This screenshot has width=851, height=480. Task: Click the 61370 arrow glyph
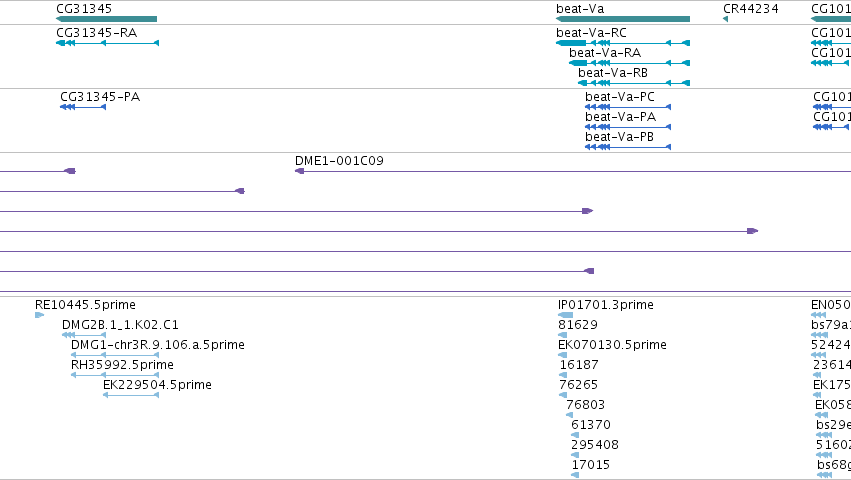pos(575,435)
